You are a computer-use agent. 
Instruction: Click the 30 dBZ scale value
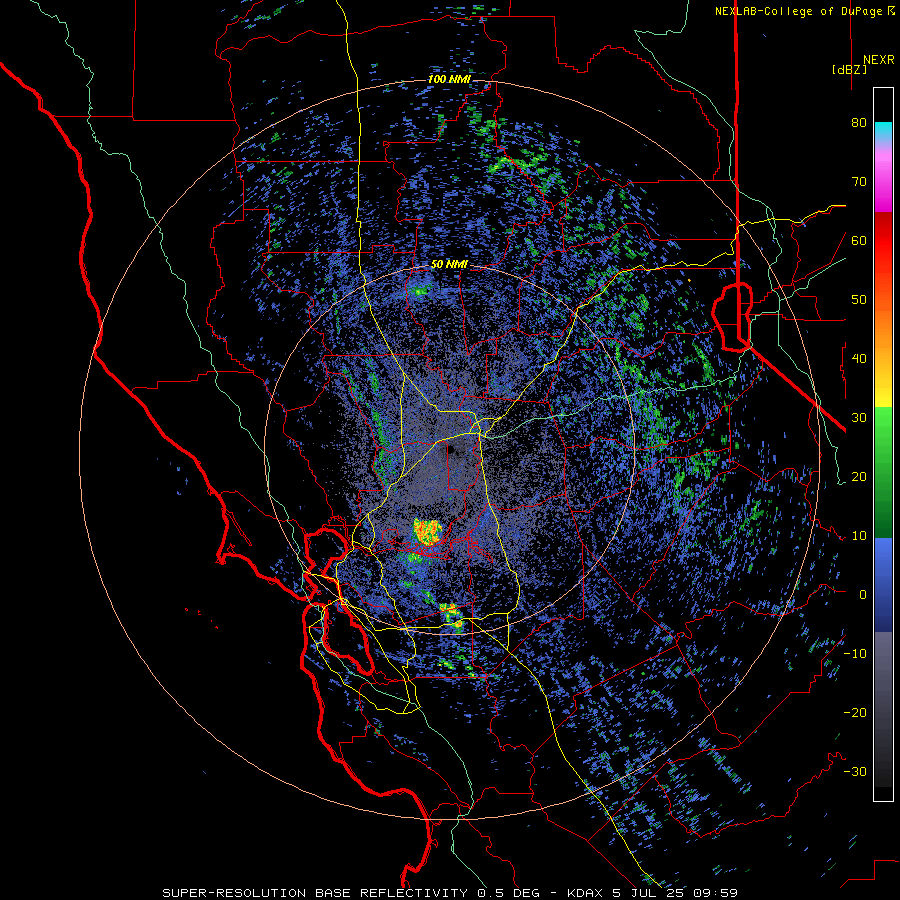[x=859, y=417]
